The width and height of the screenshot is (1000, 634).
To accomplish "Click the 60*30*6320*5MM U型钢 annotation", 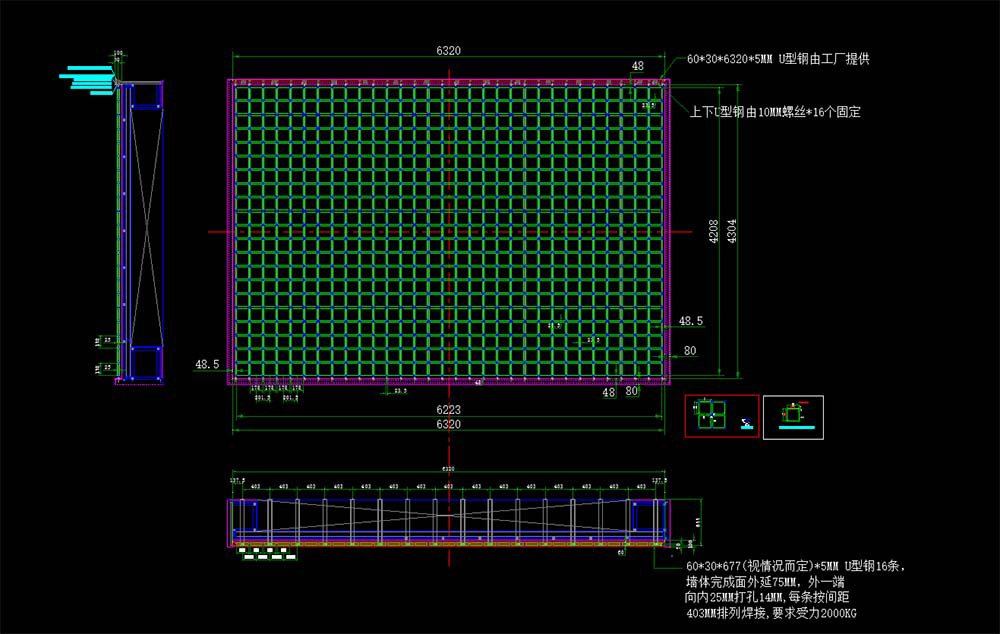I will [779, 60].
